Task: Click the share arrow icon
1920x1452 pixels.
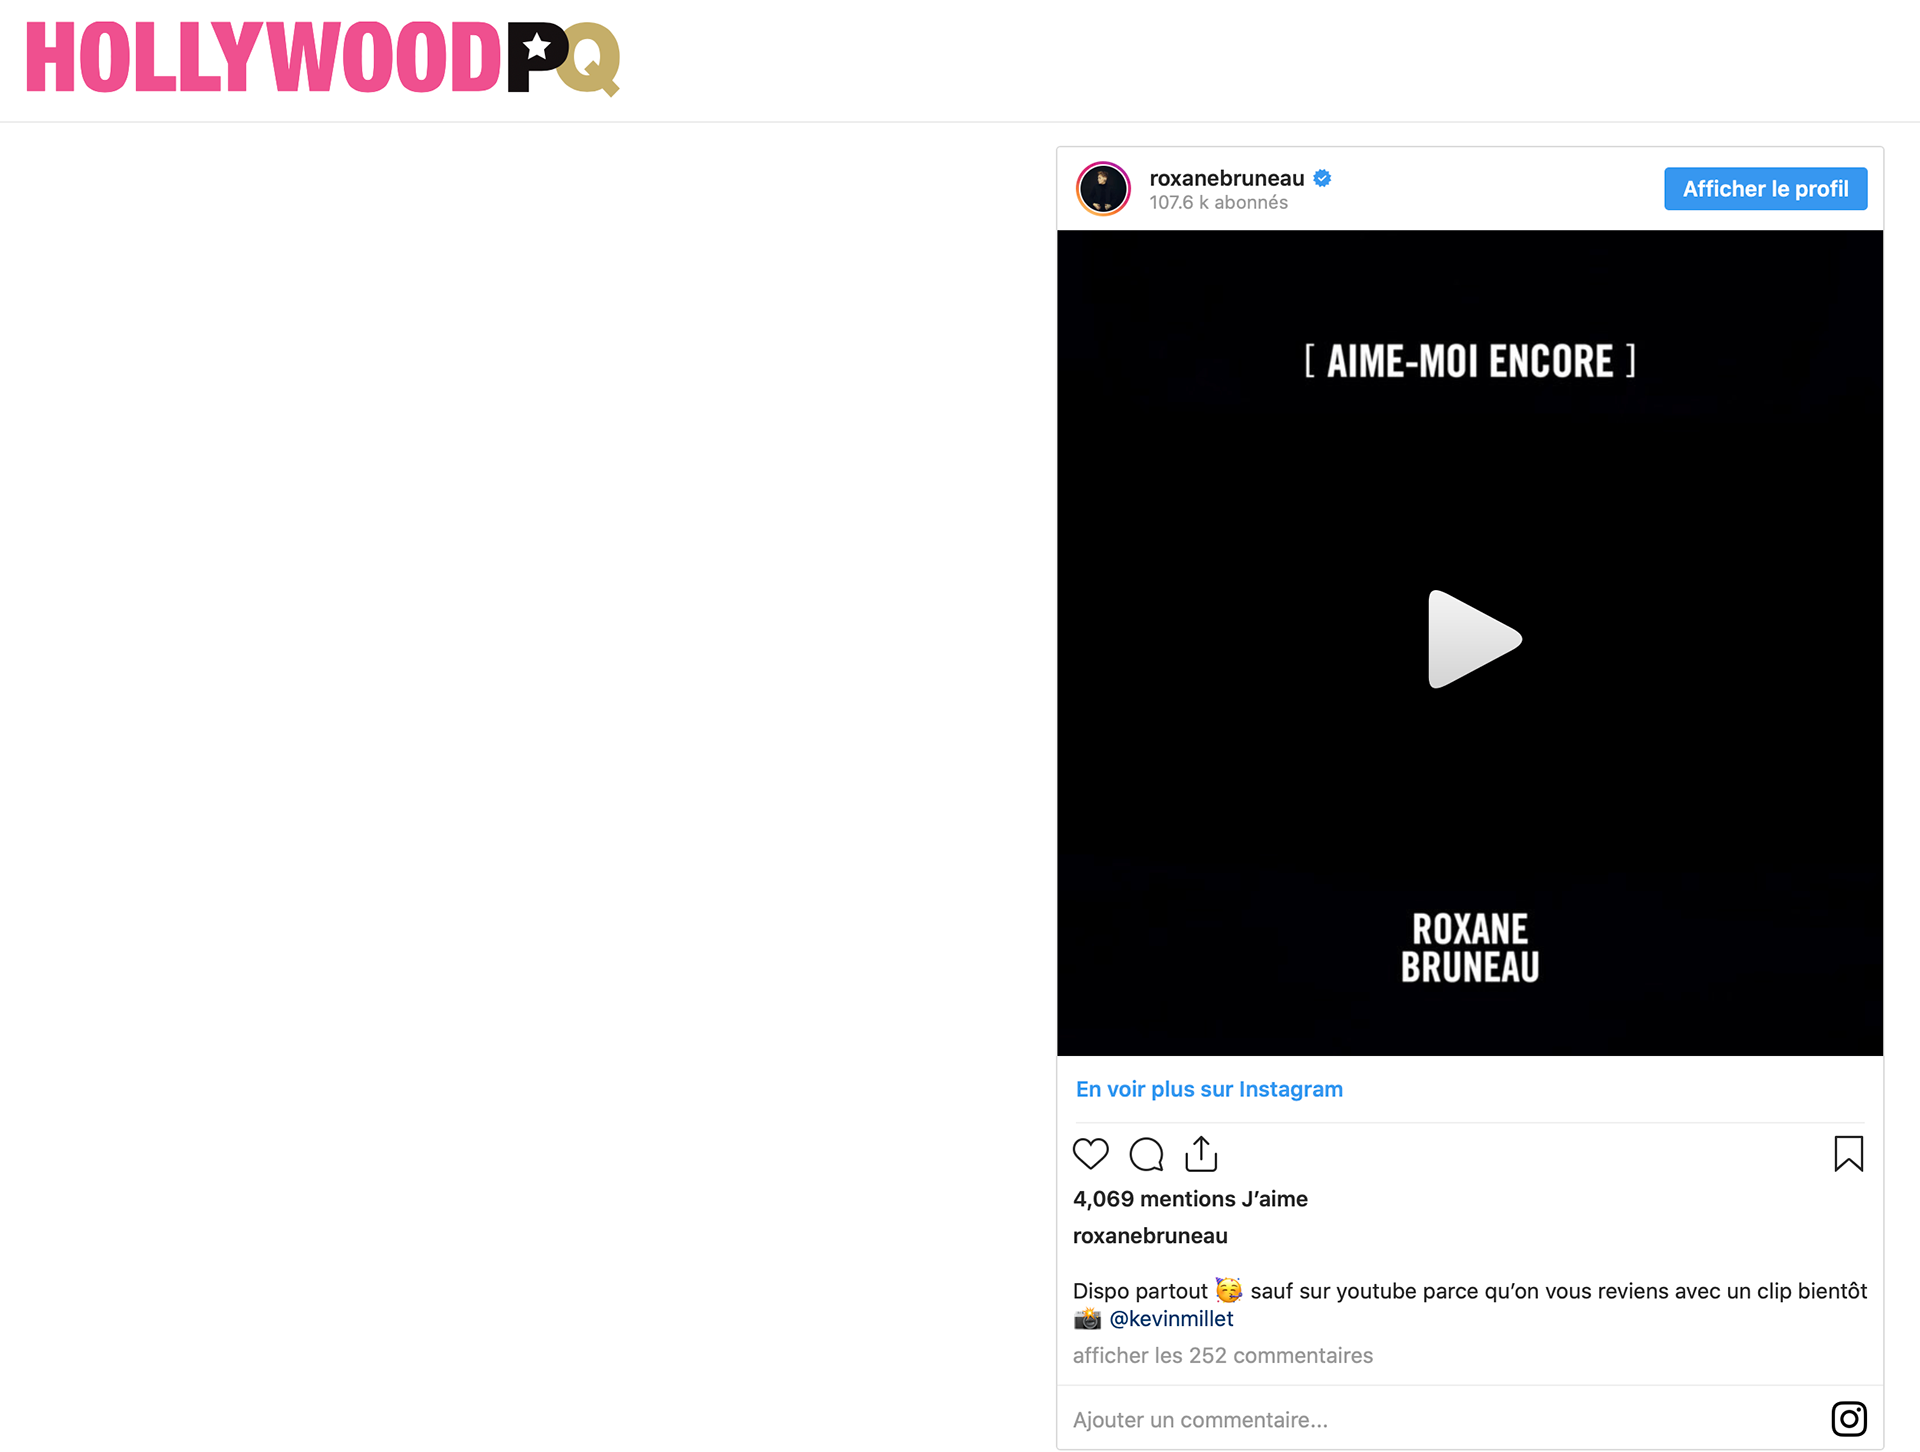Action: click(1201, 1153)
